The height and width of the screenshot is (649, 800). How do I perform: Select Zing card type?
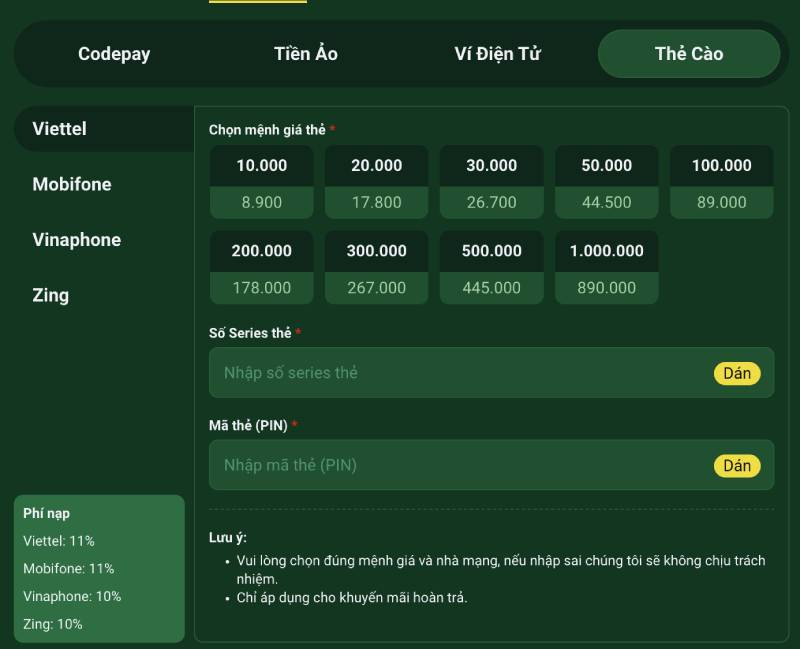point(51,295)
